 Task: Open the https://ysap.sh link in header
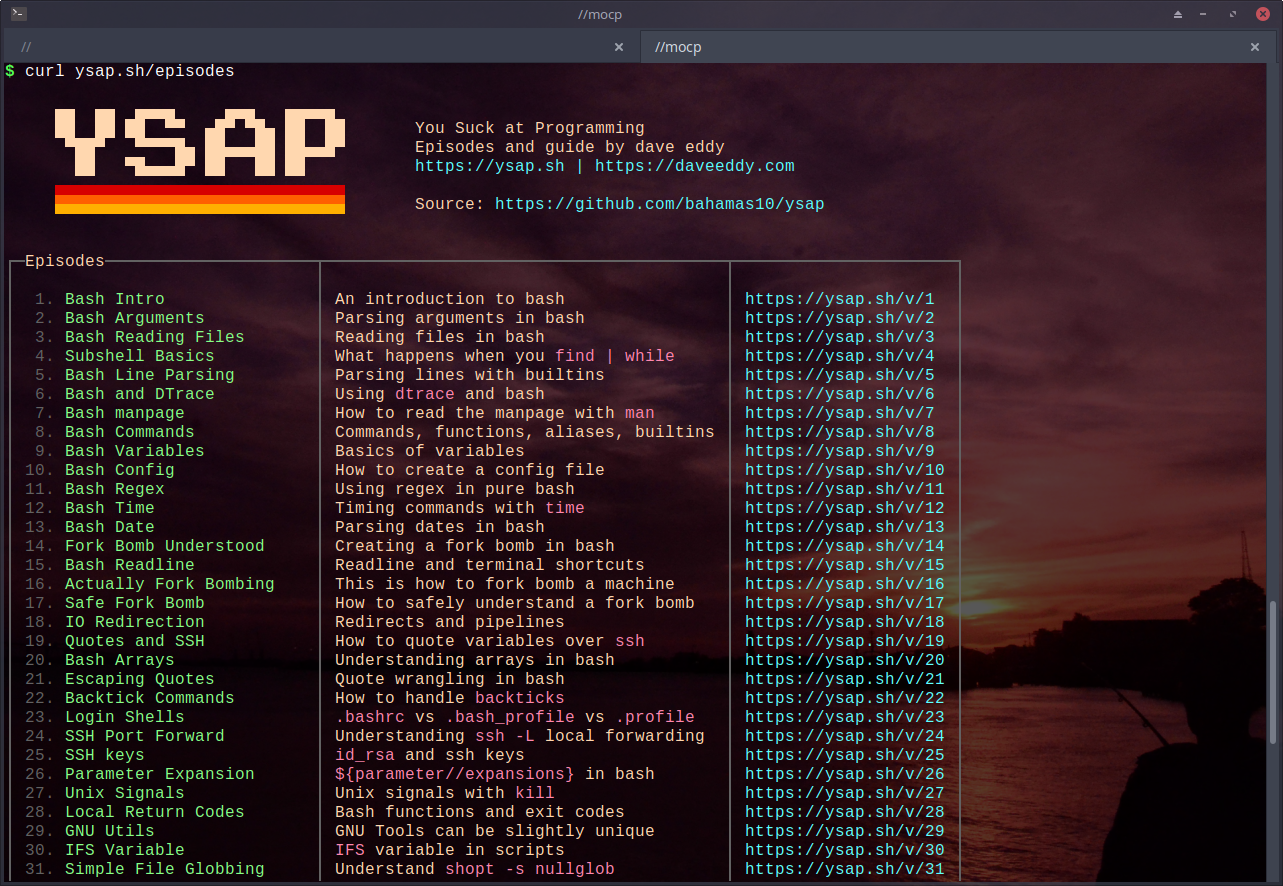[489, 166]
